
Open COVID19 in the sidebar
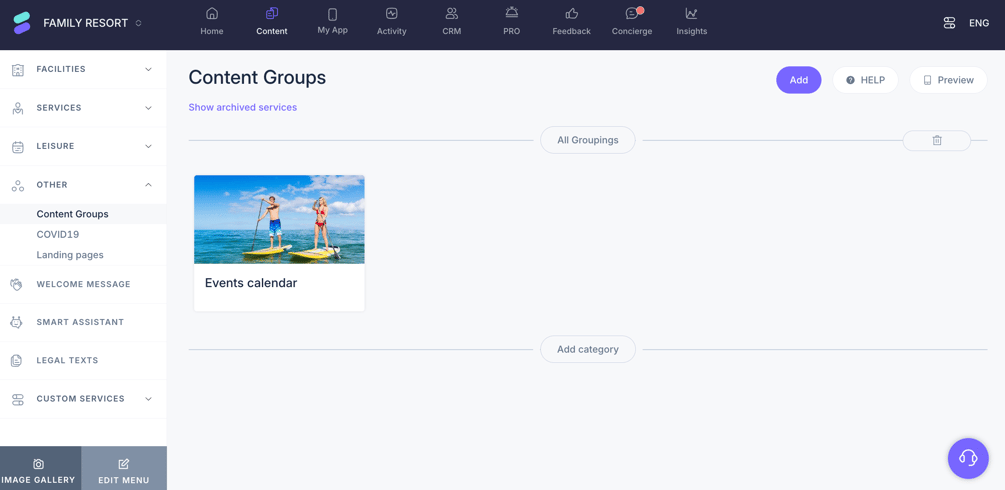click(x=58, y=235)
